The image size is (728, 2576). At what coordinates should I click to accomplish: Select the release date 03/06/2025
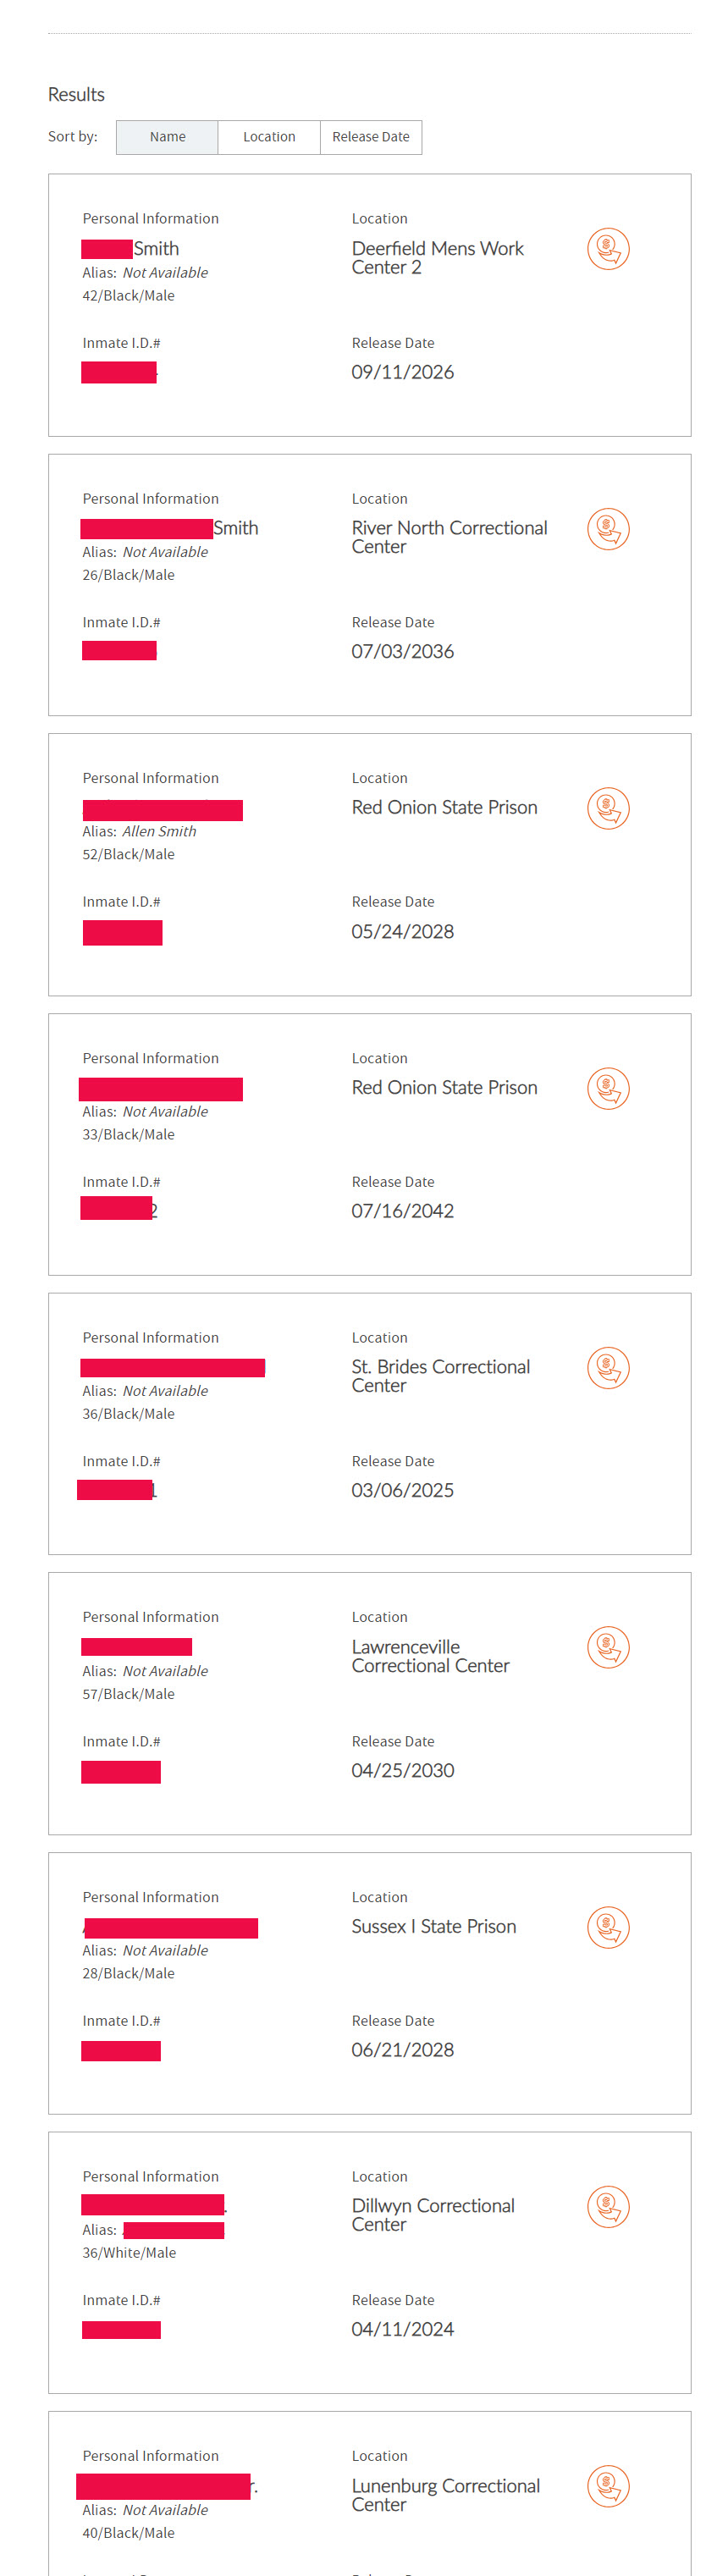402,1491
